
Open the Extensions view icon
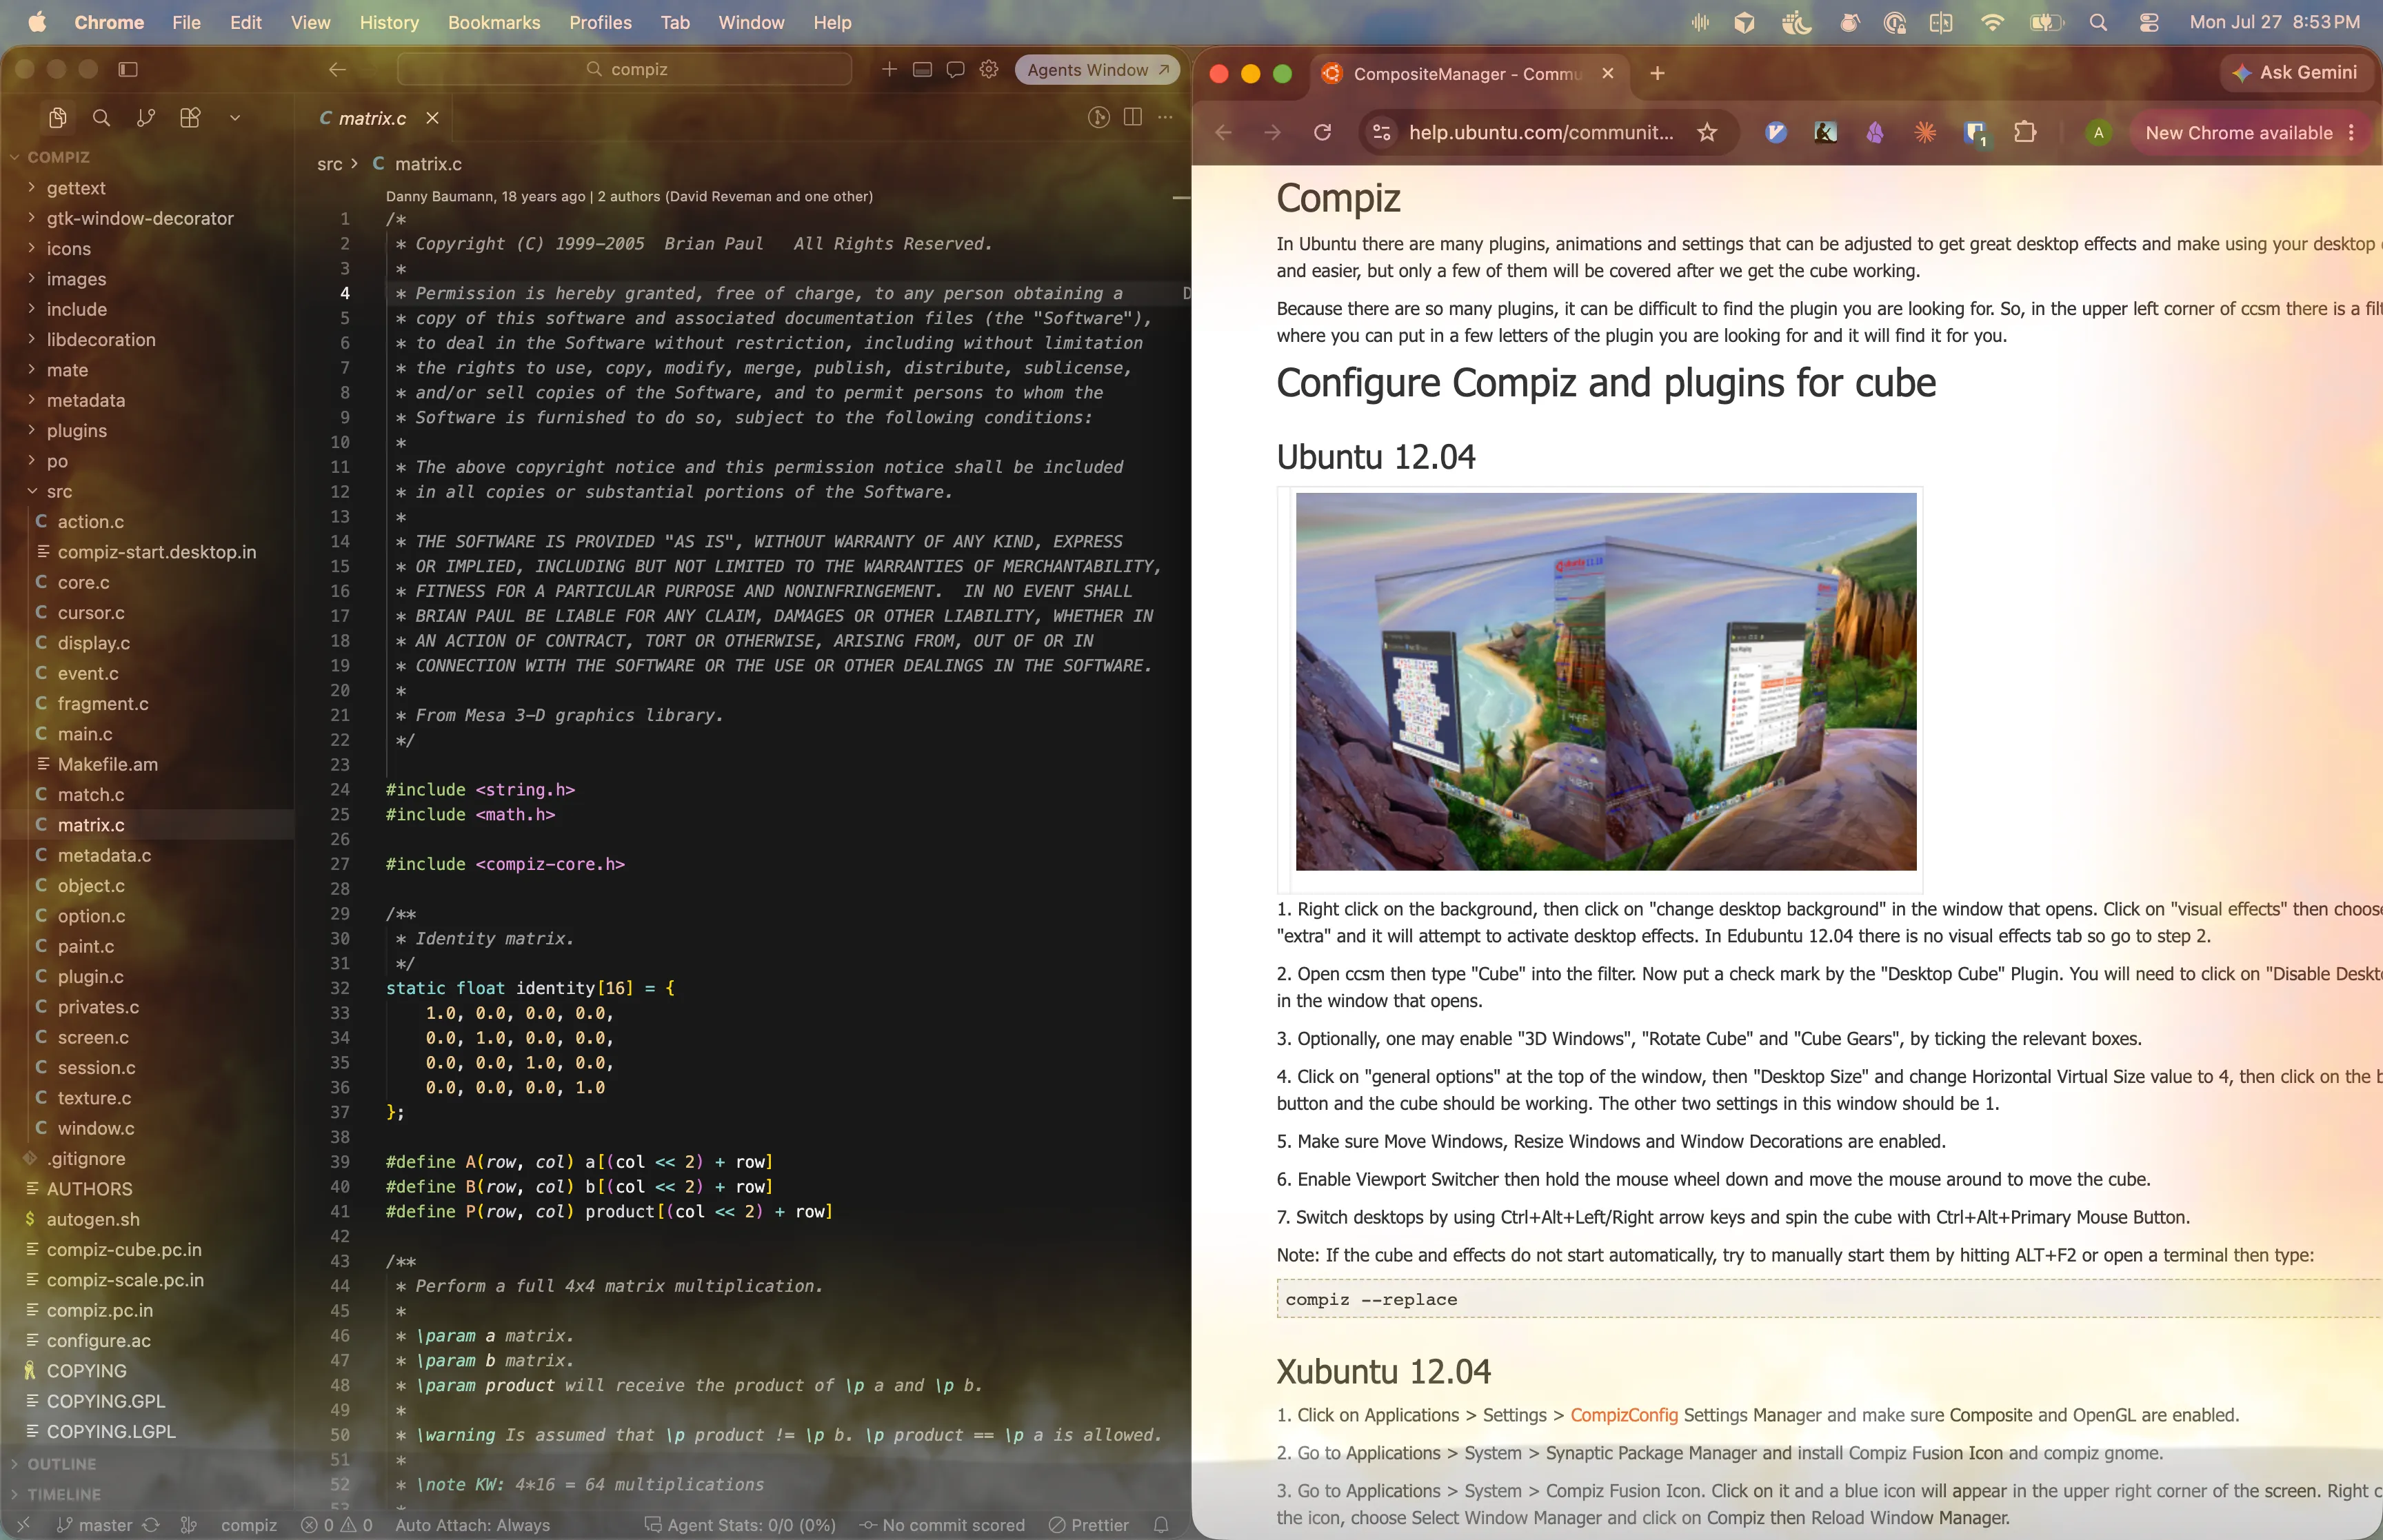click(190, 118)
